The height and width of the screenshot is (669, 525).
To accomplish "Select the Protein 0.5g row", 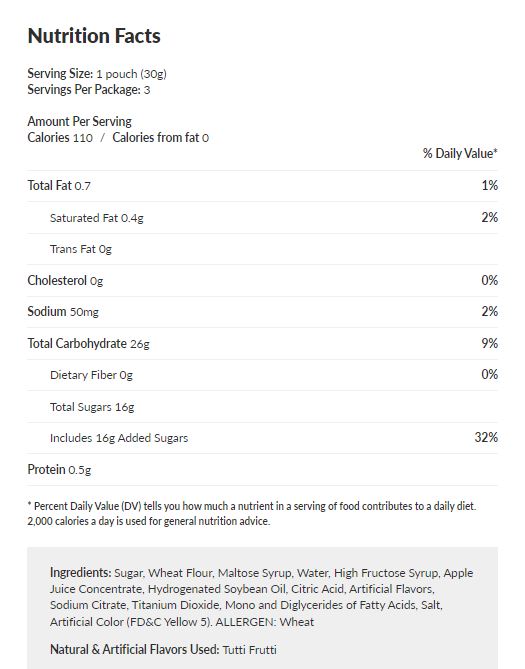I will pos(262,470).
